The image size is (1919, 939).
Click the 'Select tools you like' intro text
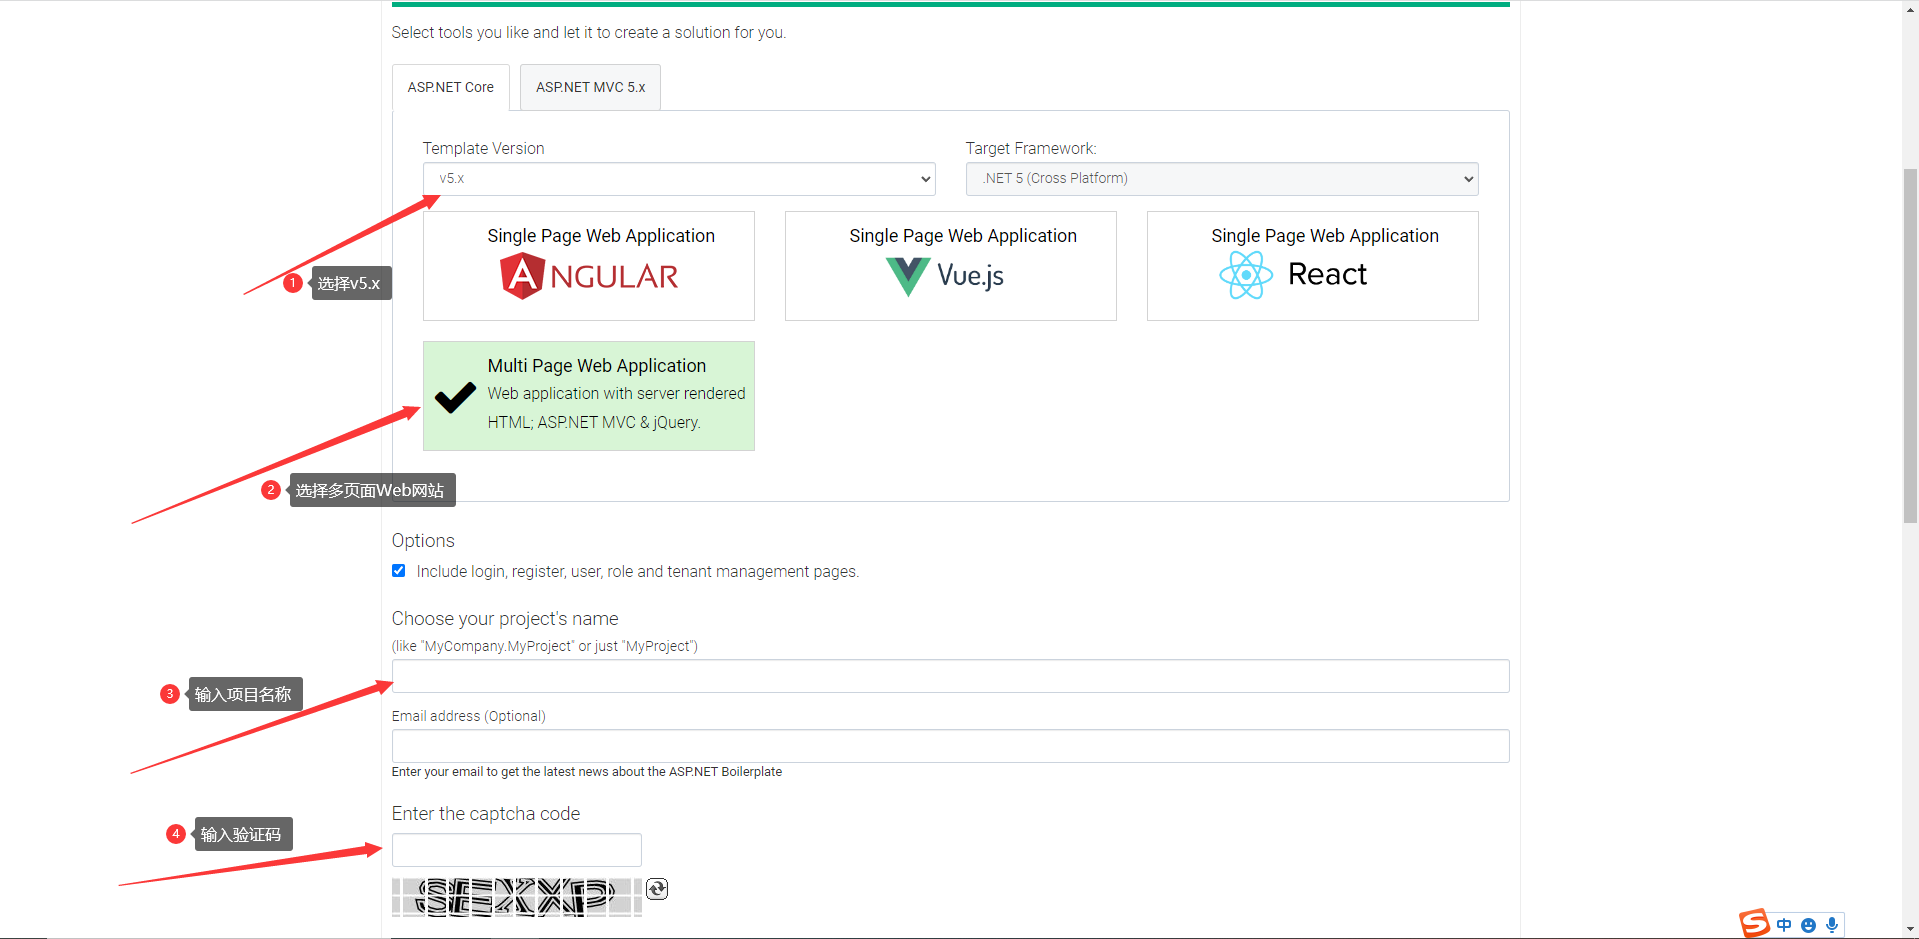(x=589, y=33)
